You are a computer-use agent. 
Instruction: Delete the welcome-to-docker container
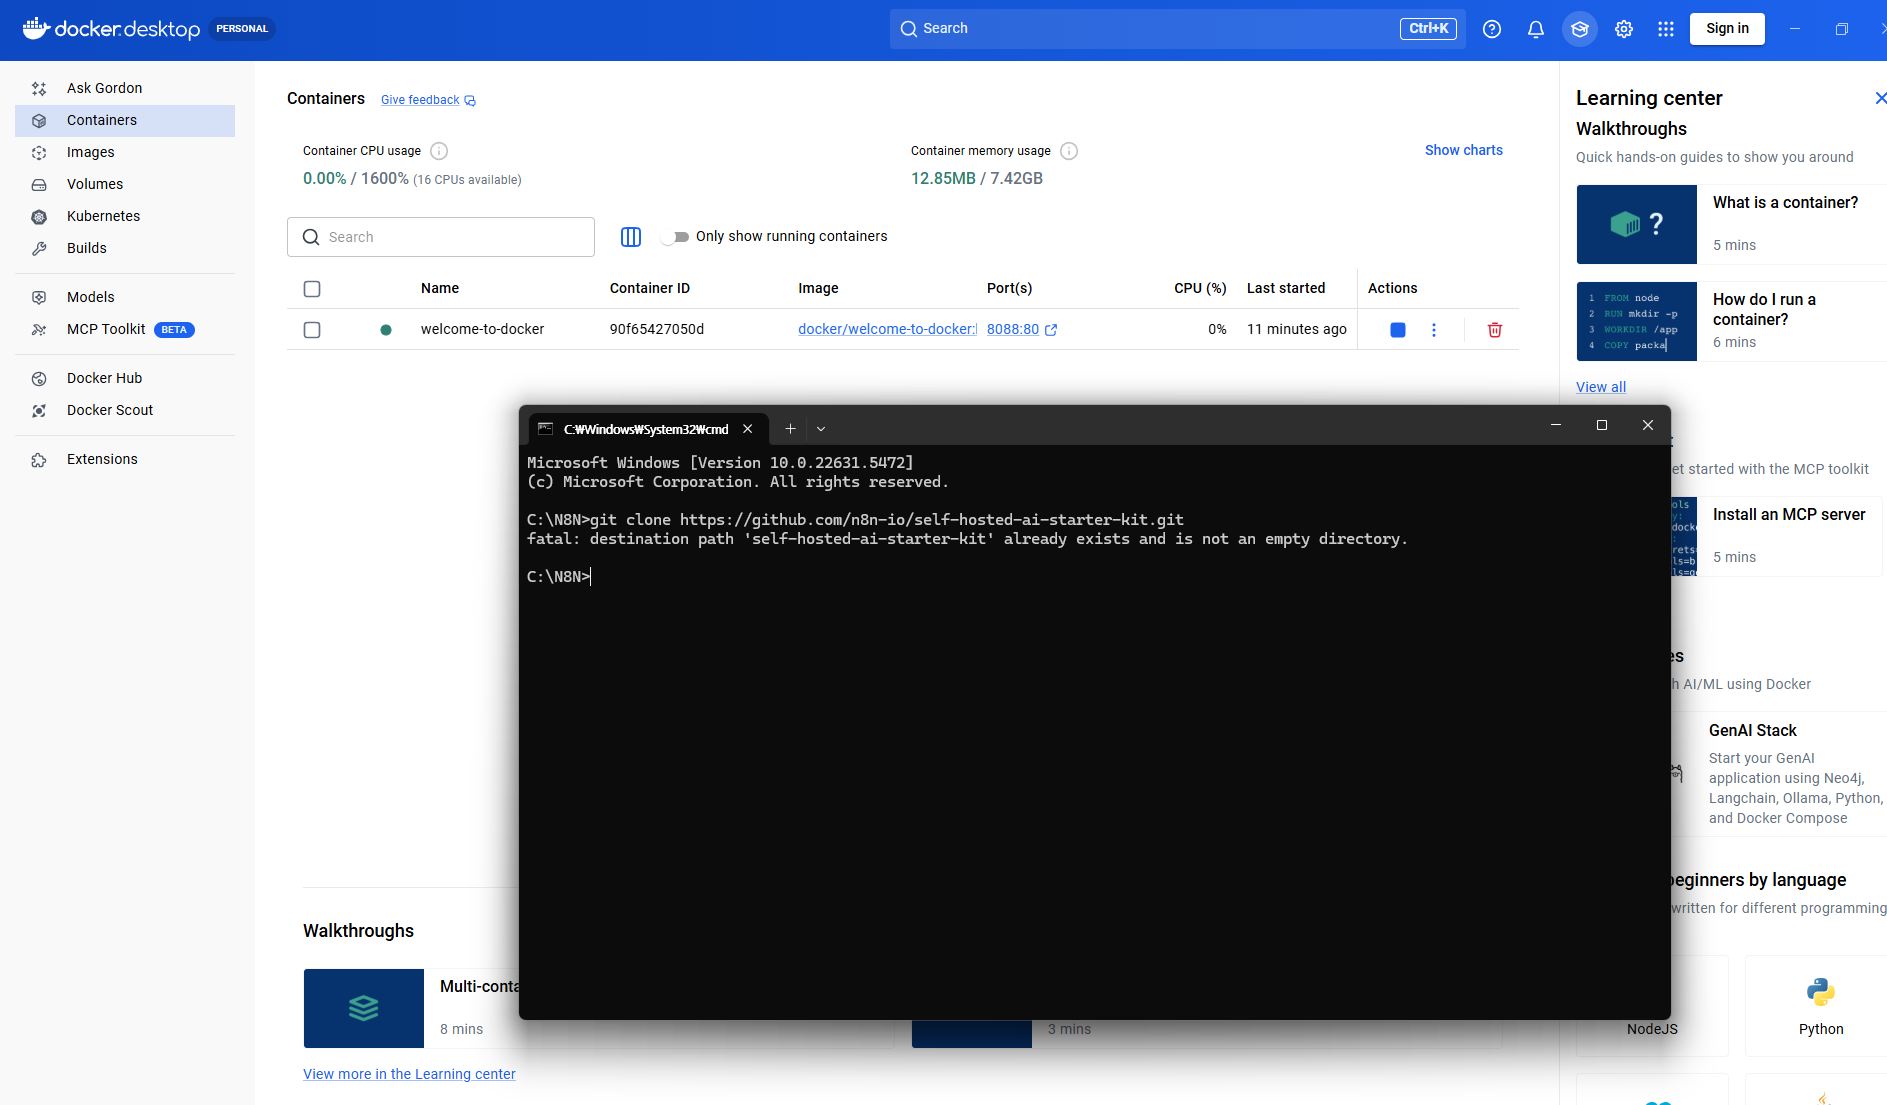(1495, 330)
